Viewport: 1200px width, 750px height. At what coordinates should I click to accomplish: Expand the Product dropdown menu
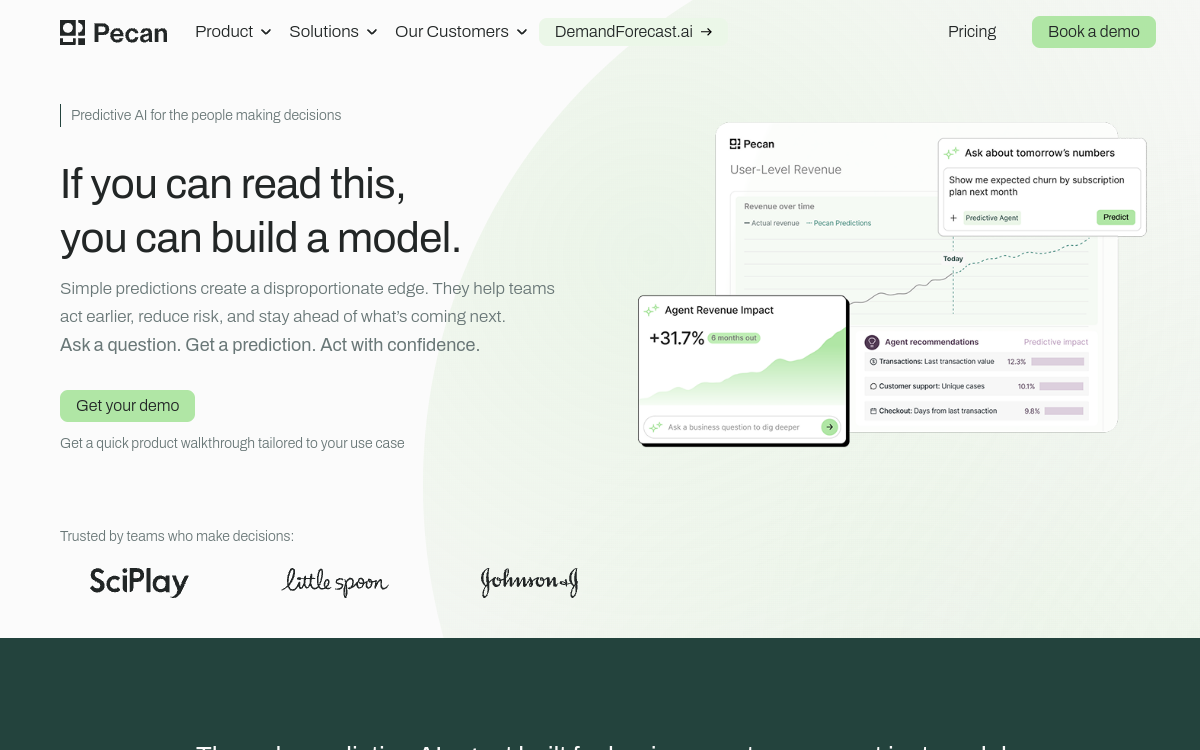pos(233,32)
